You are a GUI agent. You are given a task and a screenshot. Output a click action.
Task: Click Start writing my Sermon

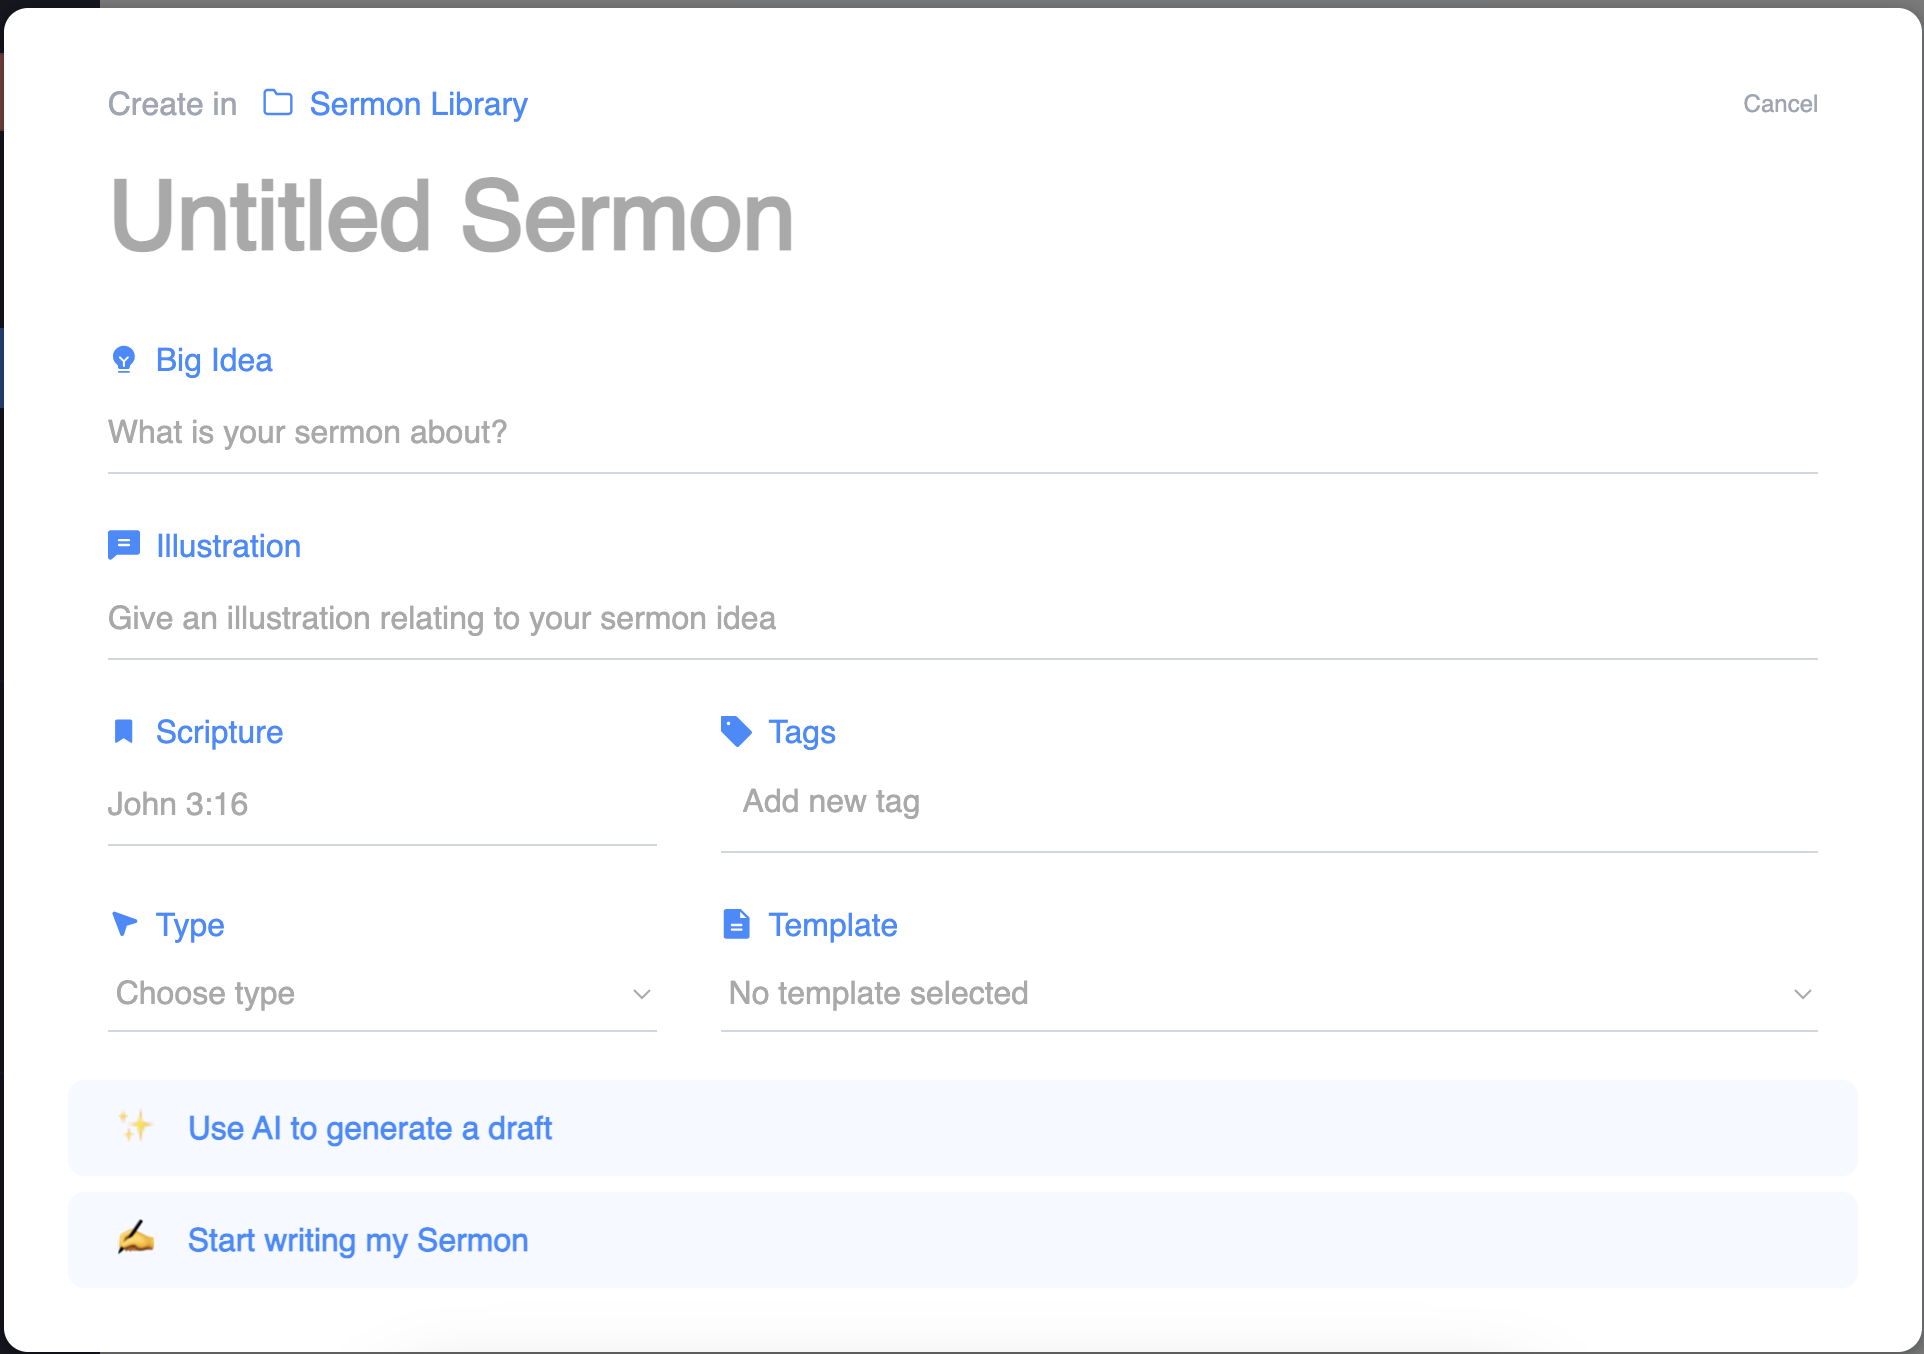click(x=358, y=1240)
